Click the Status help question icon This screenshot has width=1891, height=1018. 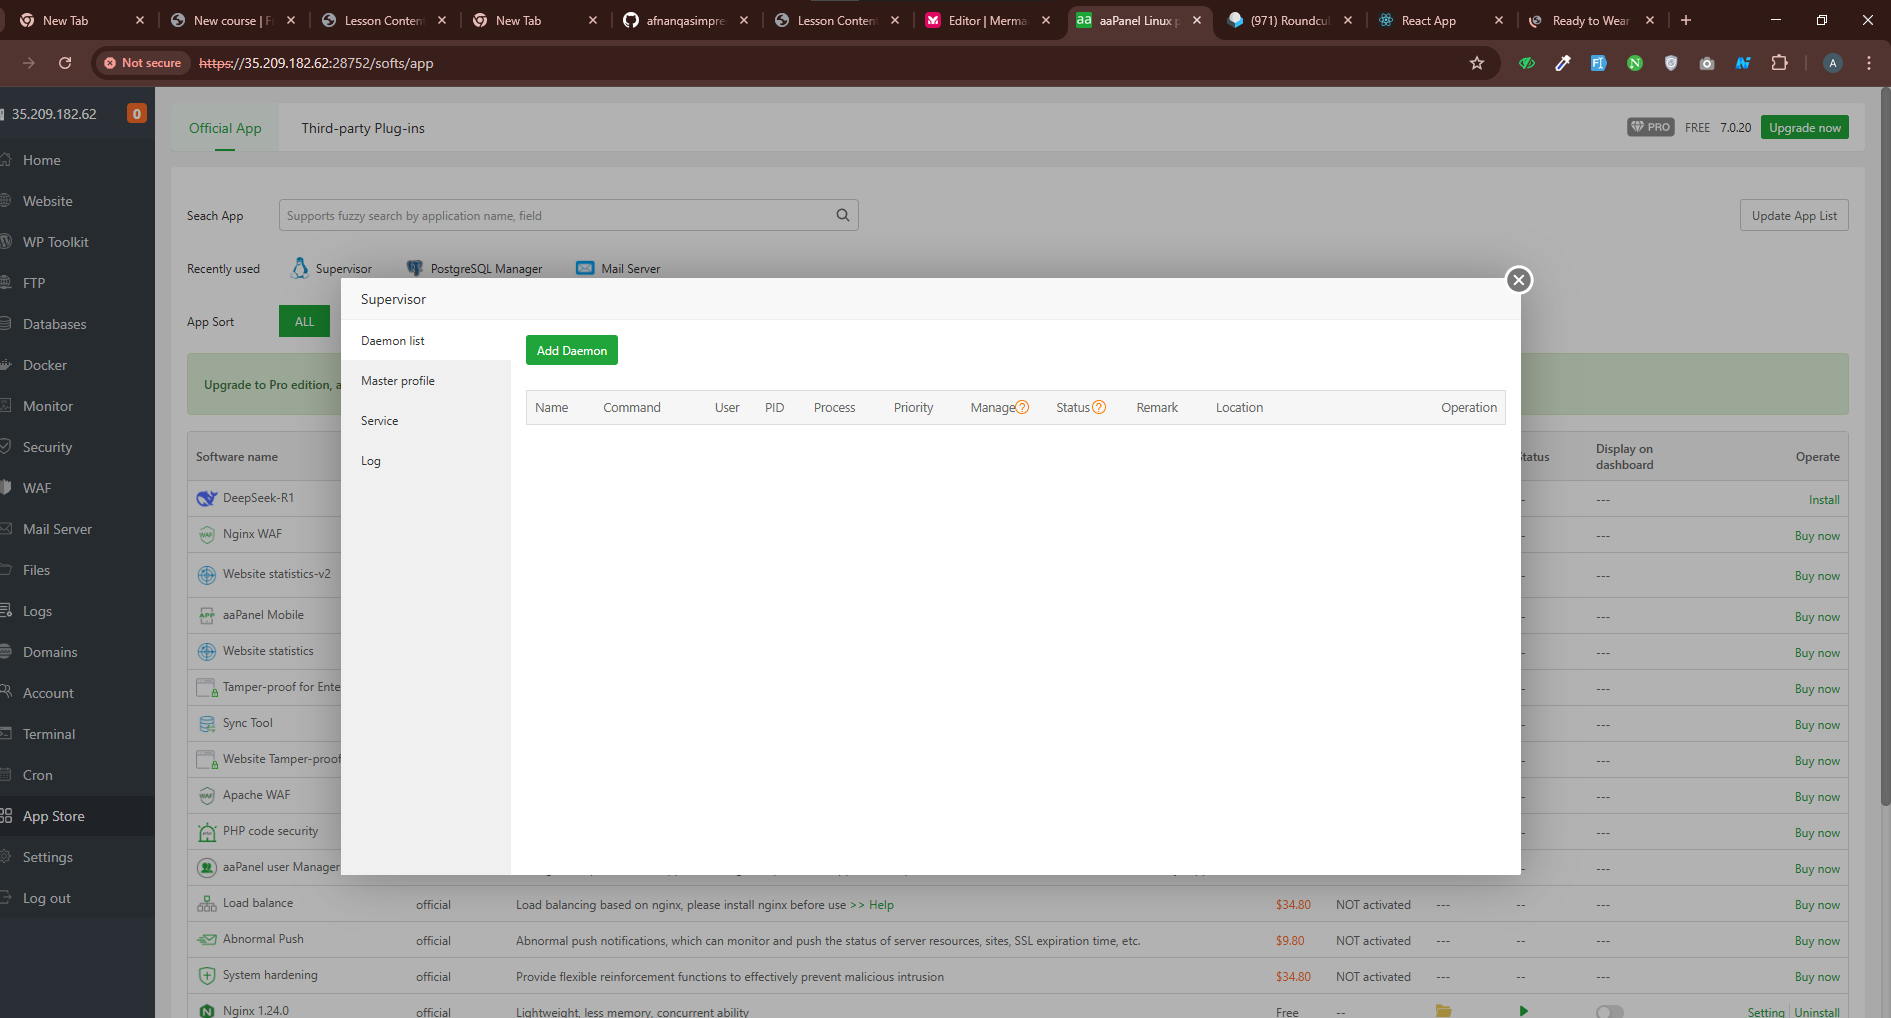1099,407
